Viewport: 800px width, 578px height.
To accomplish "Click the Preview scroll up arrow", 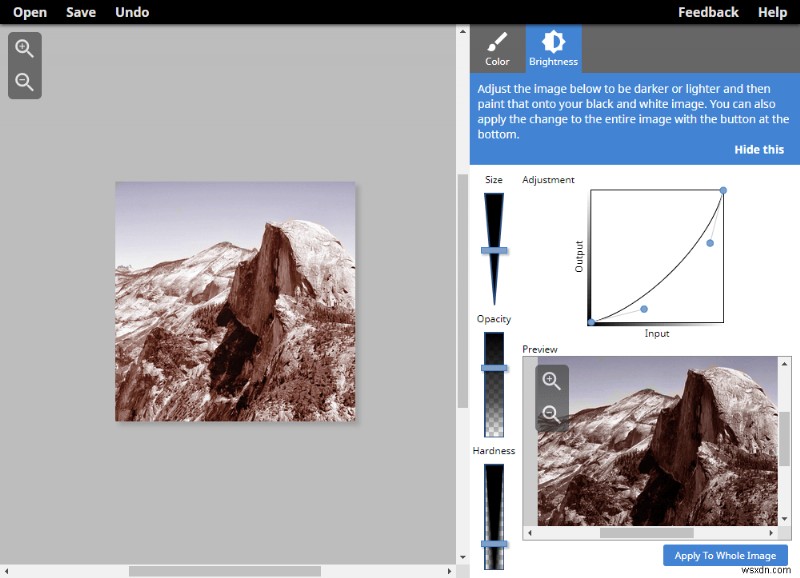I will pos(784,363).
